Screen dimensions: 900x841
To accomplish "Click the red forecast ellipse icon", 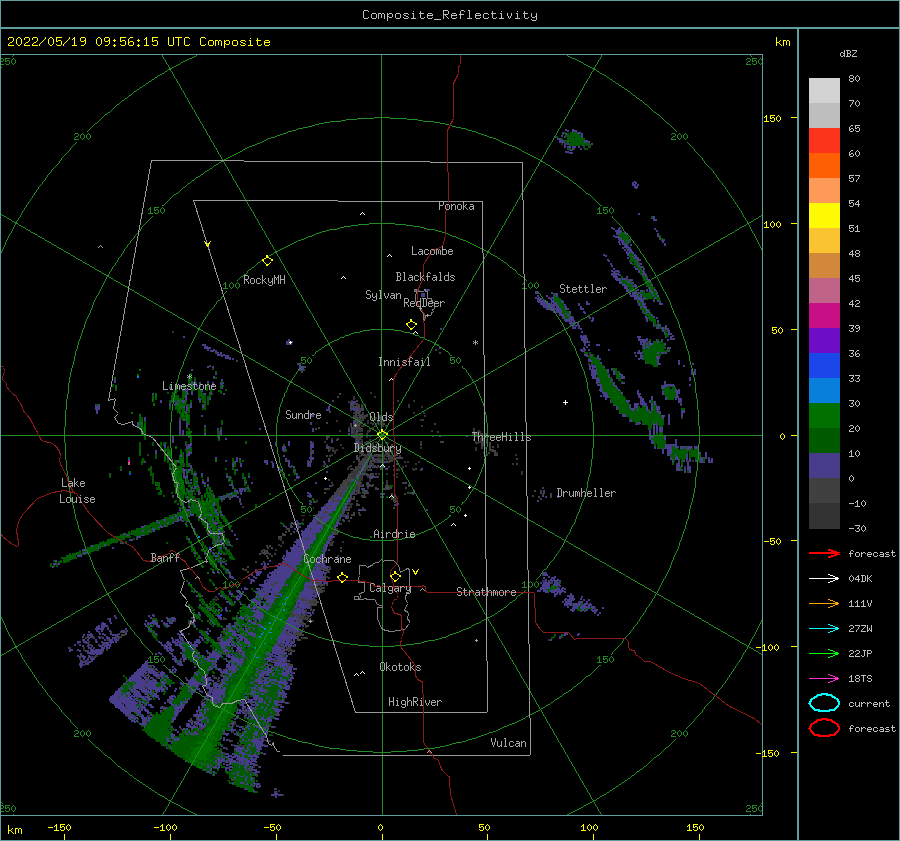I will tap(824, 728).
